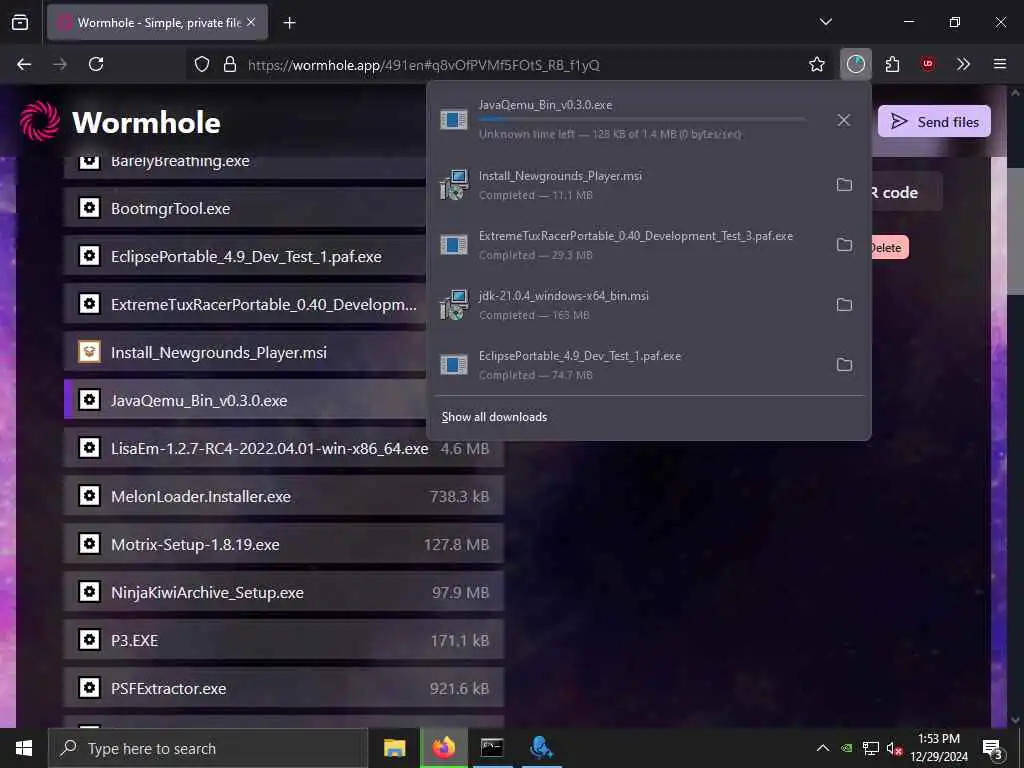Cancel JavaQemu_Bin_v0.3.0.exe download

click(x=844, y=120)
